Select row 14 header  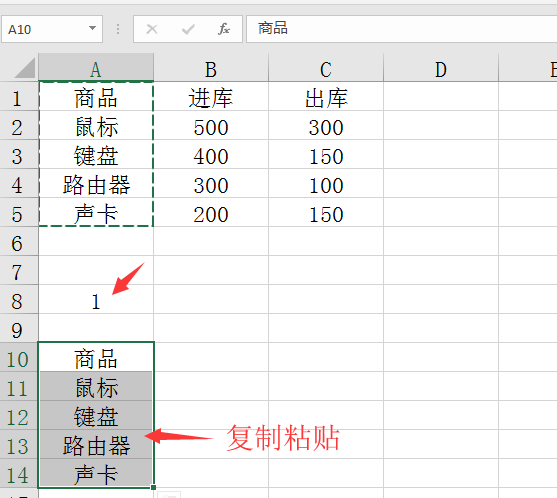pyautogui.click(x=18, y=474)
